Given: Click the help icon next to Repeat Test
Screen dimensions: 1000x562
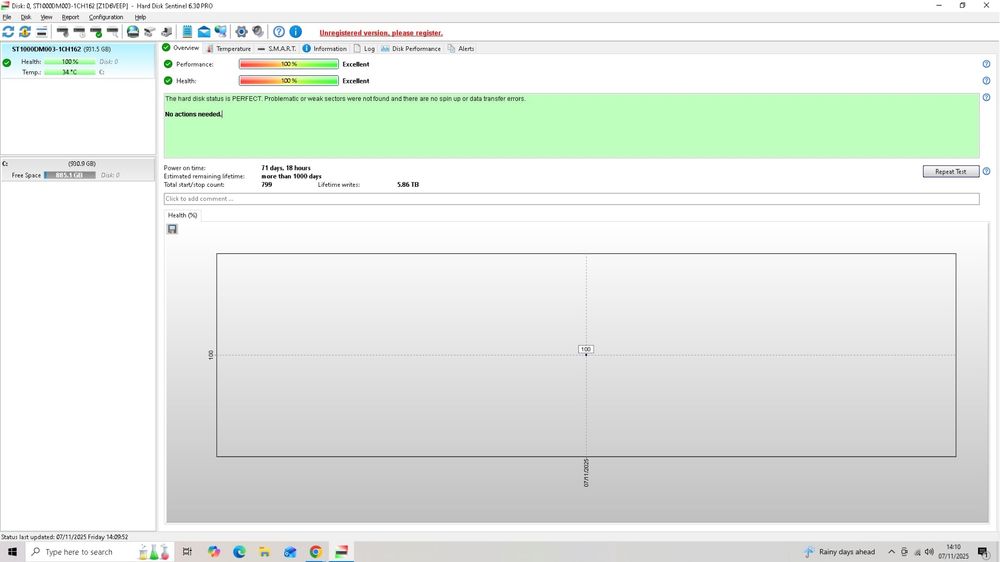Looking at the screenshot, I should (x=986, y=172).
